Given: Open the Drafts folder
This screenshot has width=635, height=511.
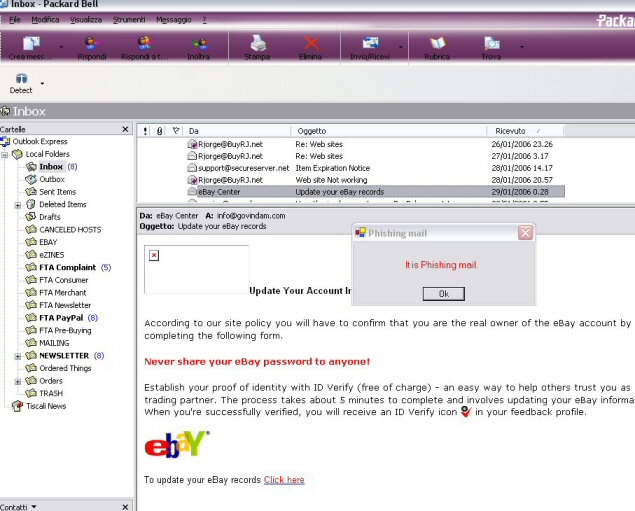Looking at the screenshot, I should (49, 217).
